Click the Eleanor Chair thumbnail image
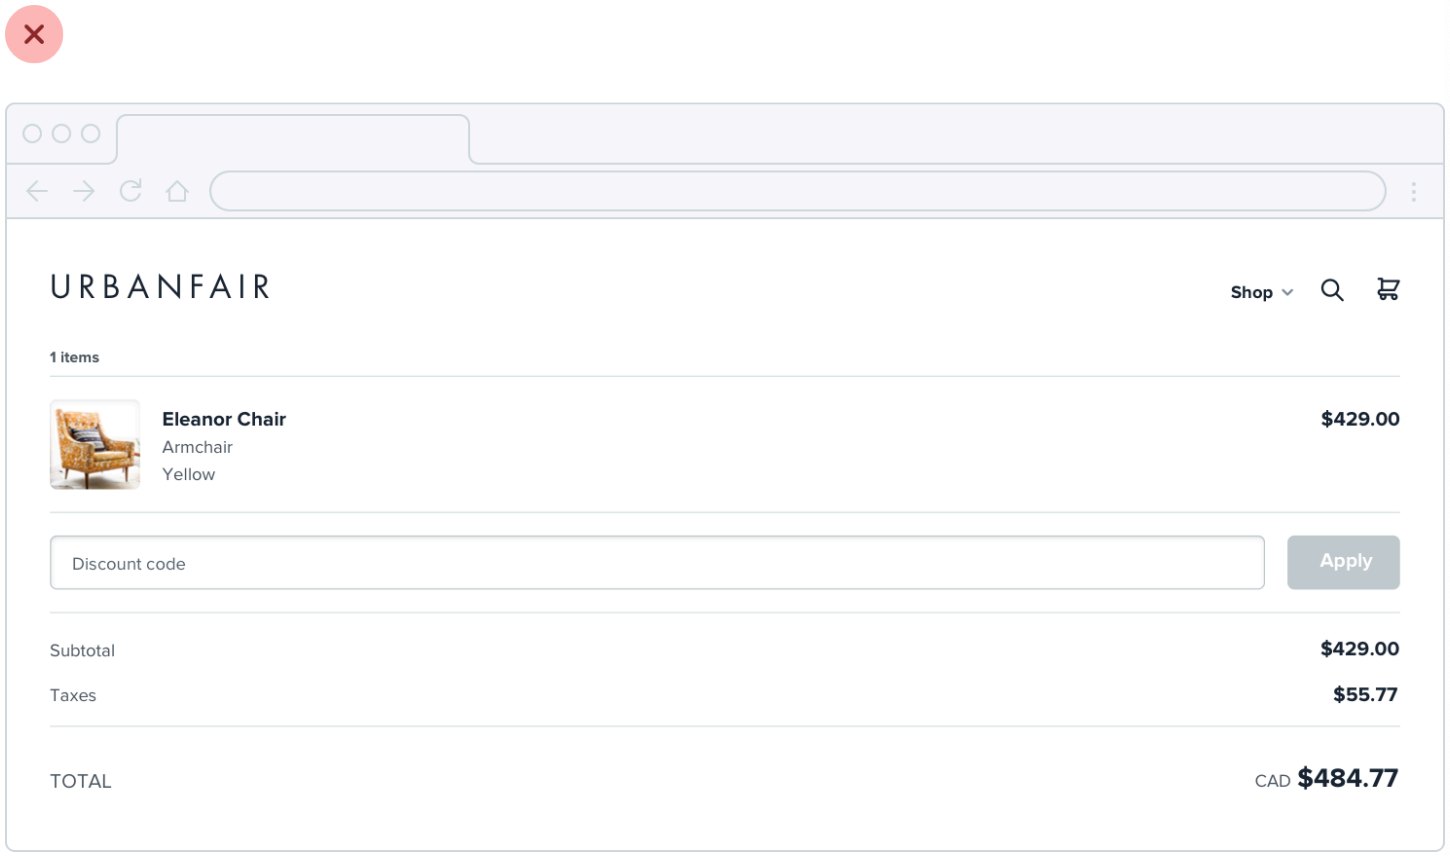The height and width of the screenshot is (856, 1450). 95,445
